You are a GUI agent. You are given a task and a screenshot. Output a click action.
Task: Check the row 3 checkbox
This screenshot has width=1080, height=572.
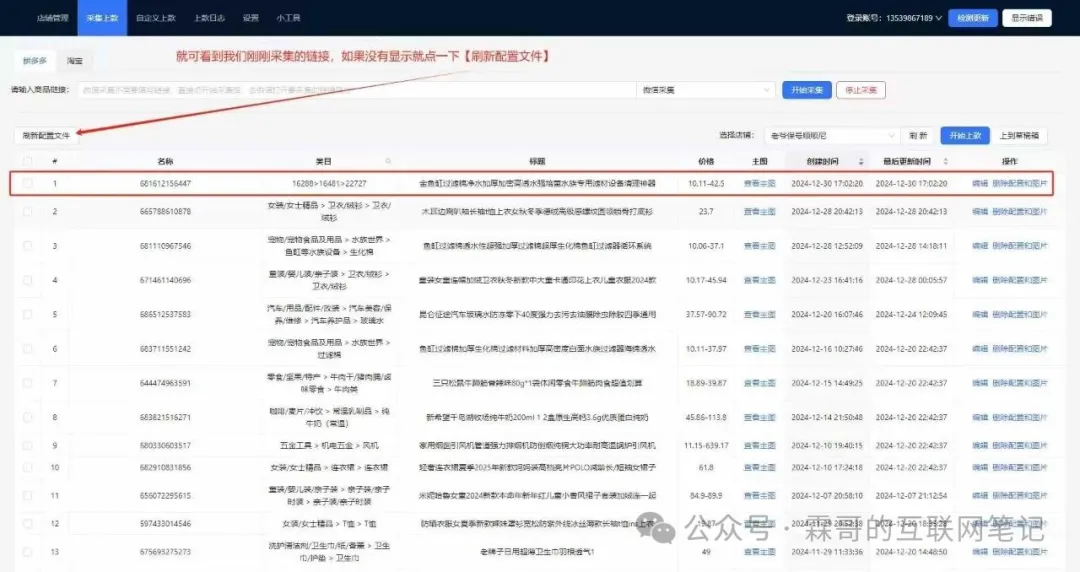pyautogui.click(x=28, y=245)
